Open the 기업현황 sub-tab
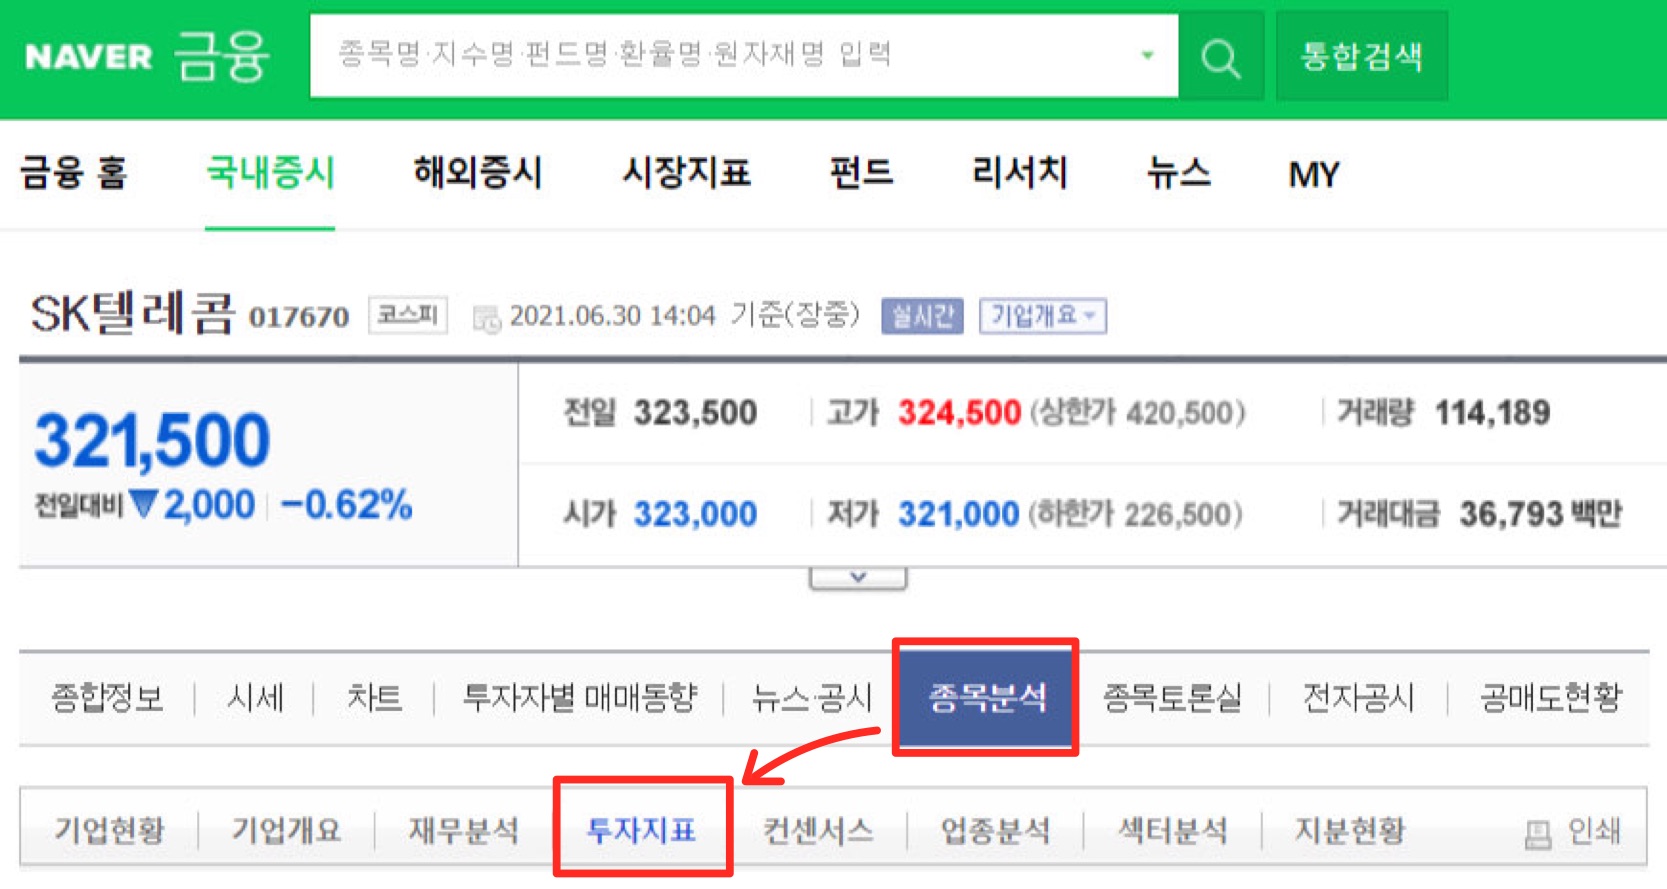The image size is (1667, 889). click(109, 830)
